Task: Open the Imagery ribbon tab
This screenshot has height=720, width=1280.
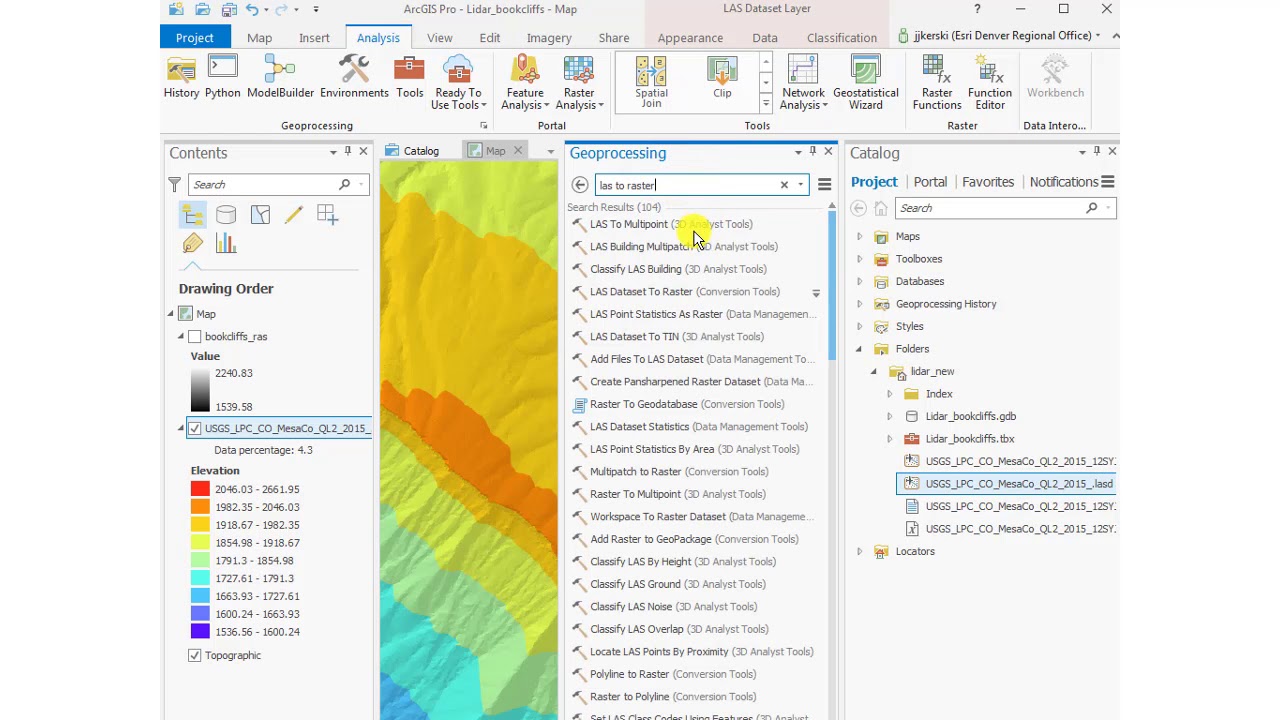Action: pos(549,37)
